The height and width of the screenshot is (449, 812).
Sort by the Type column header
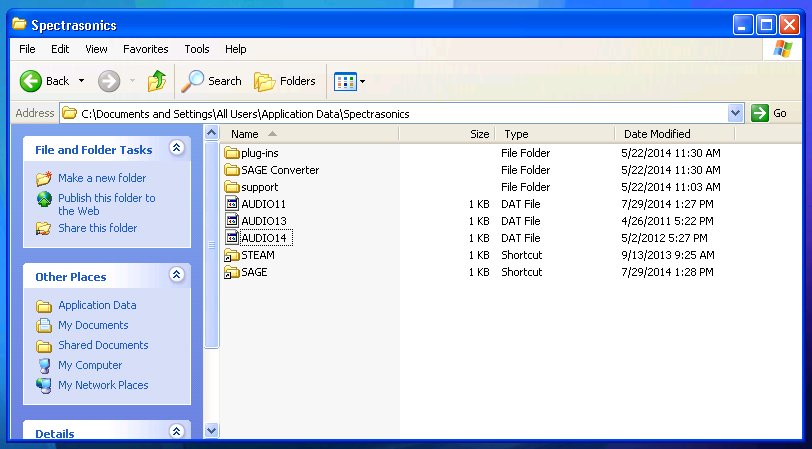(555, 134)
